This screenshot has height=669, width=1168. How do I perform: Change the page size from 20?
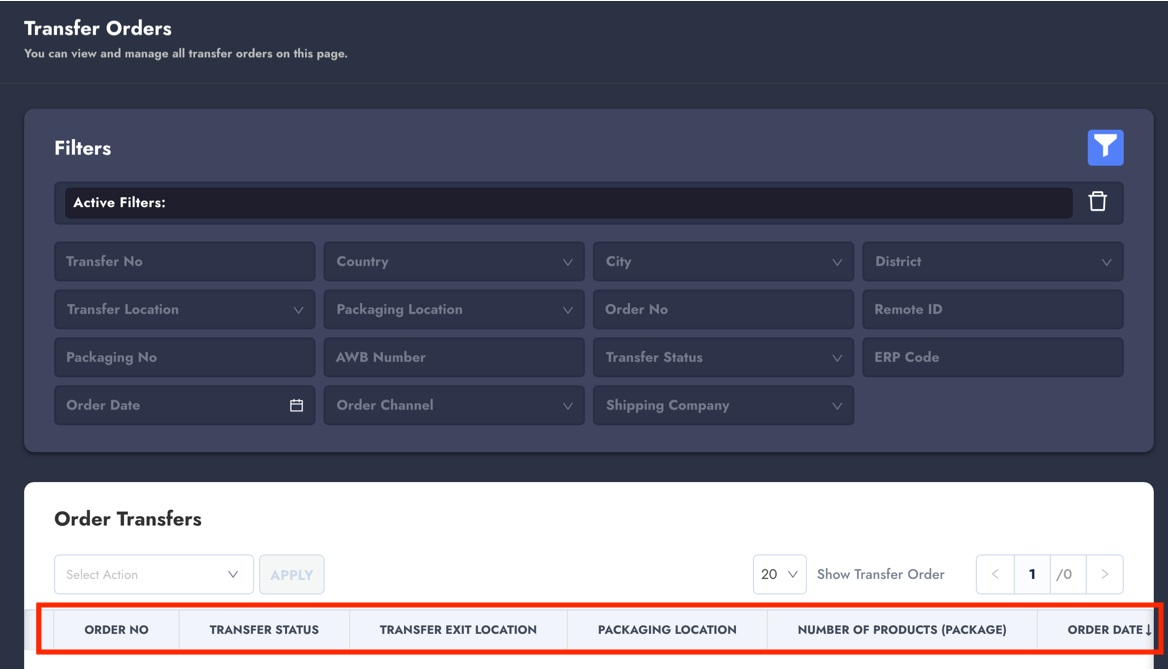779,574
